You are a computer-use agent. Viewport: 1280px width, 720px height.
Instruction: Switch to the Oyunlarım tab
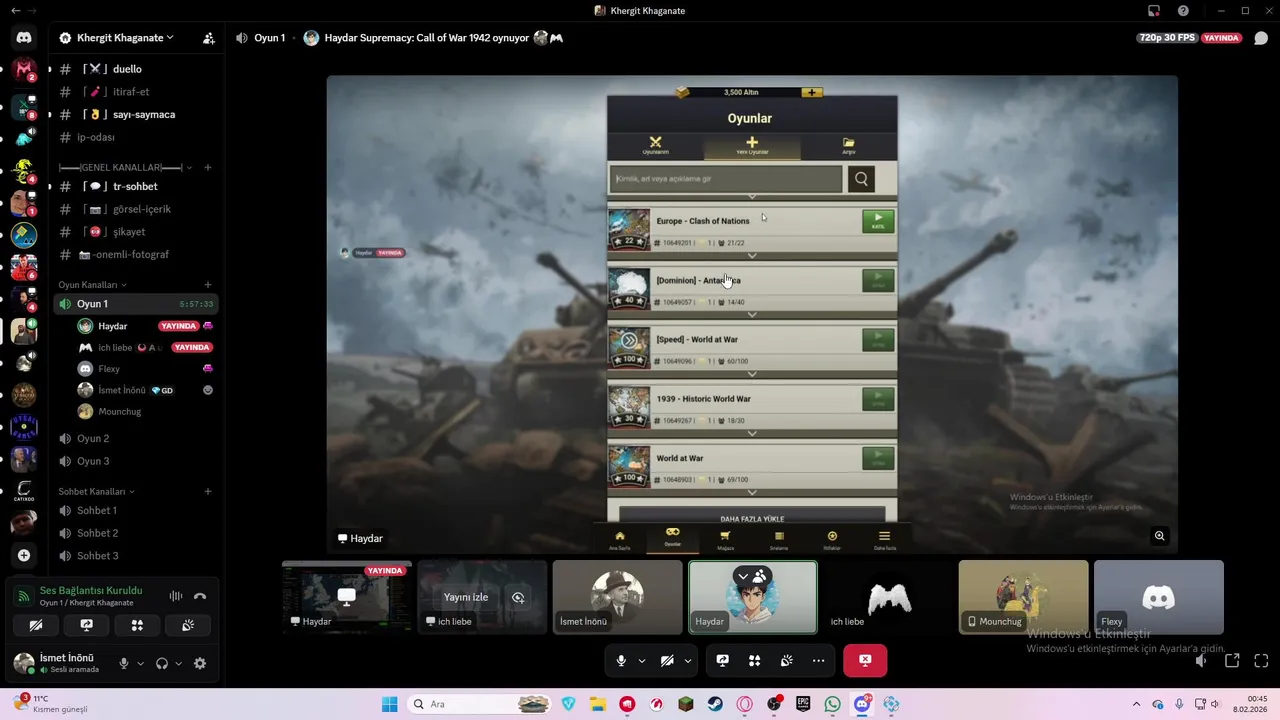(x=655, y=145)
